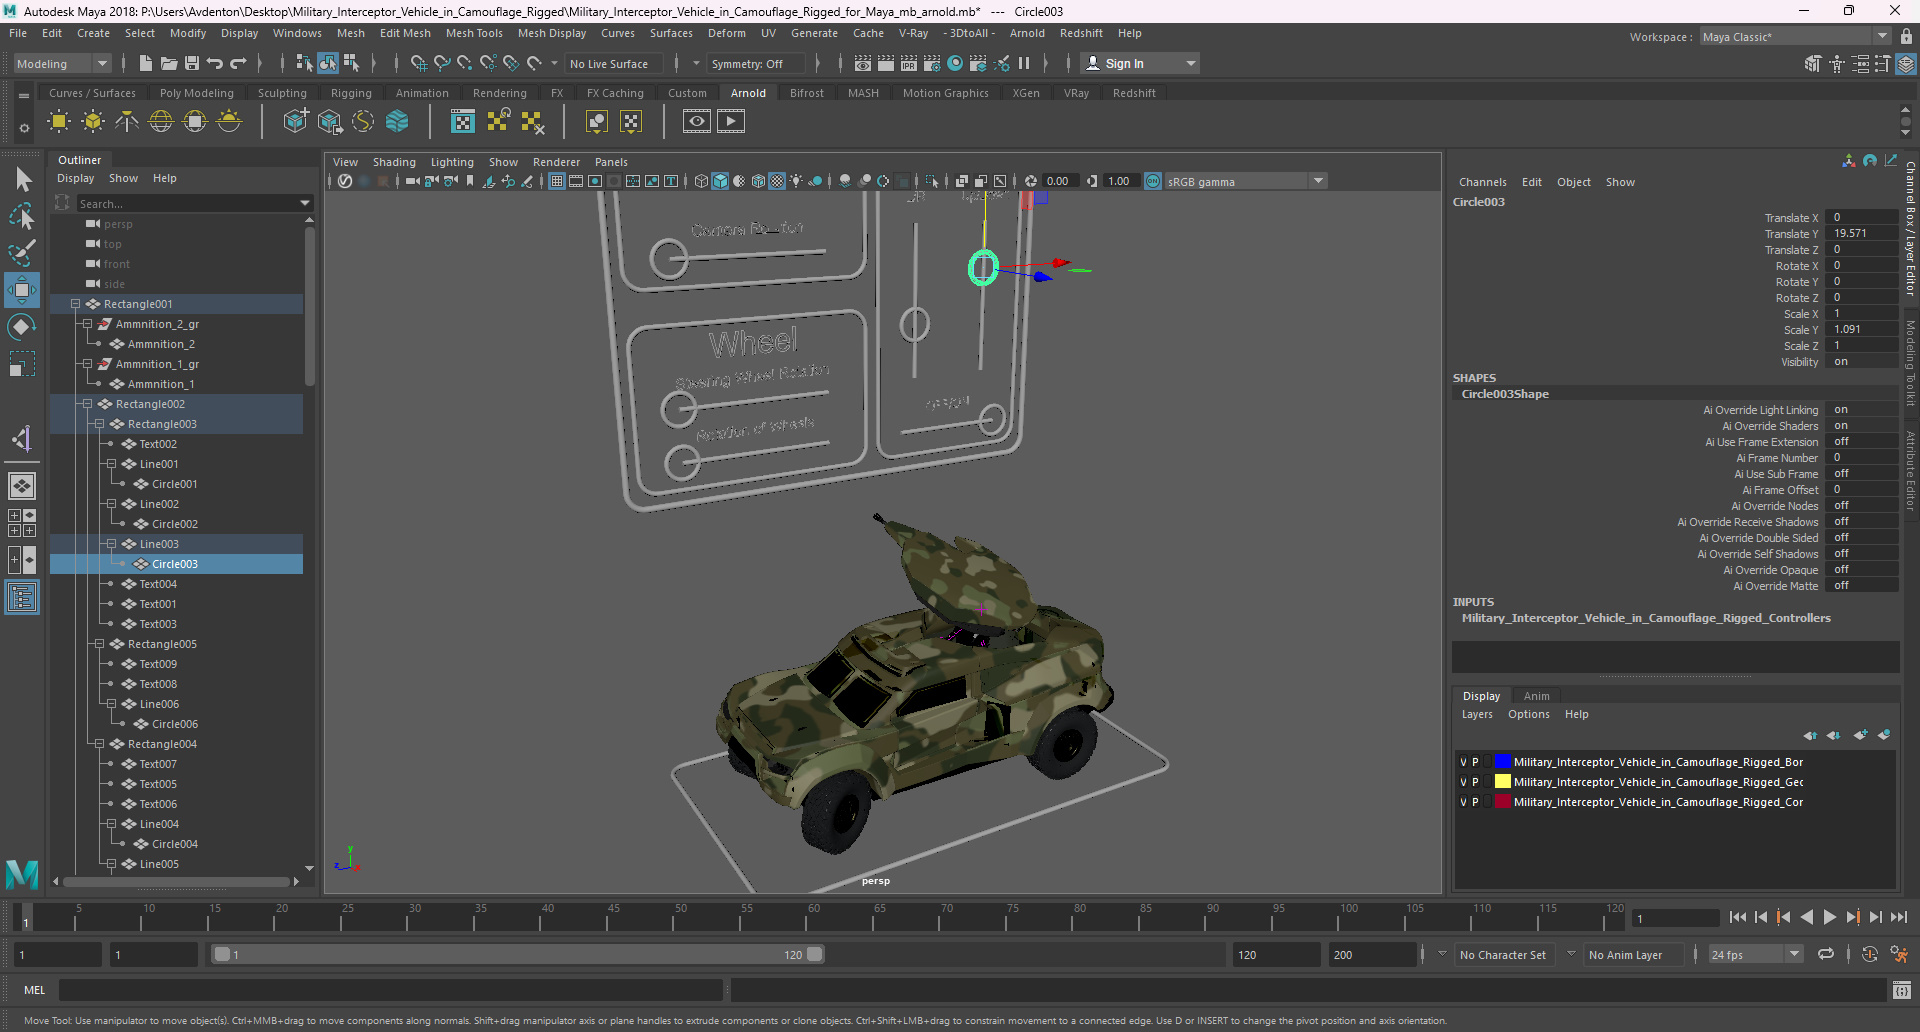Open the Arnold RenderView eye icon

[x=697, y=122]
